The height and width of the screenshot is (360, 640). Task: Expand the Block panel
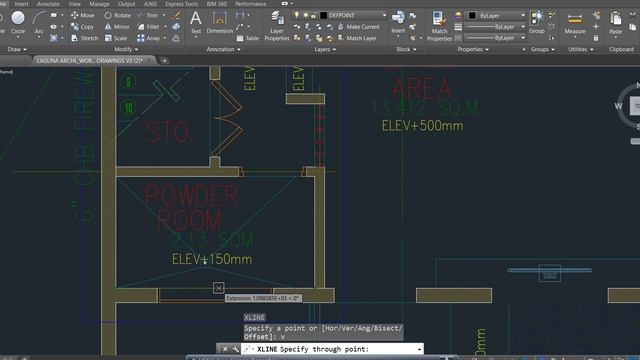[x=406, y=49]
